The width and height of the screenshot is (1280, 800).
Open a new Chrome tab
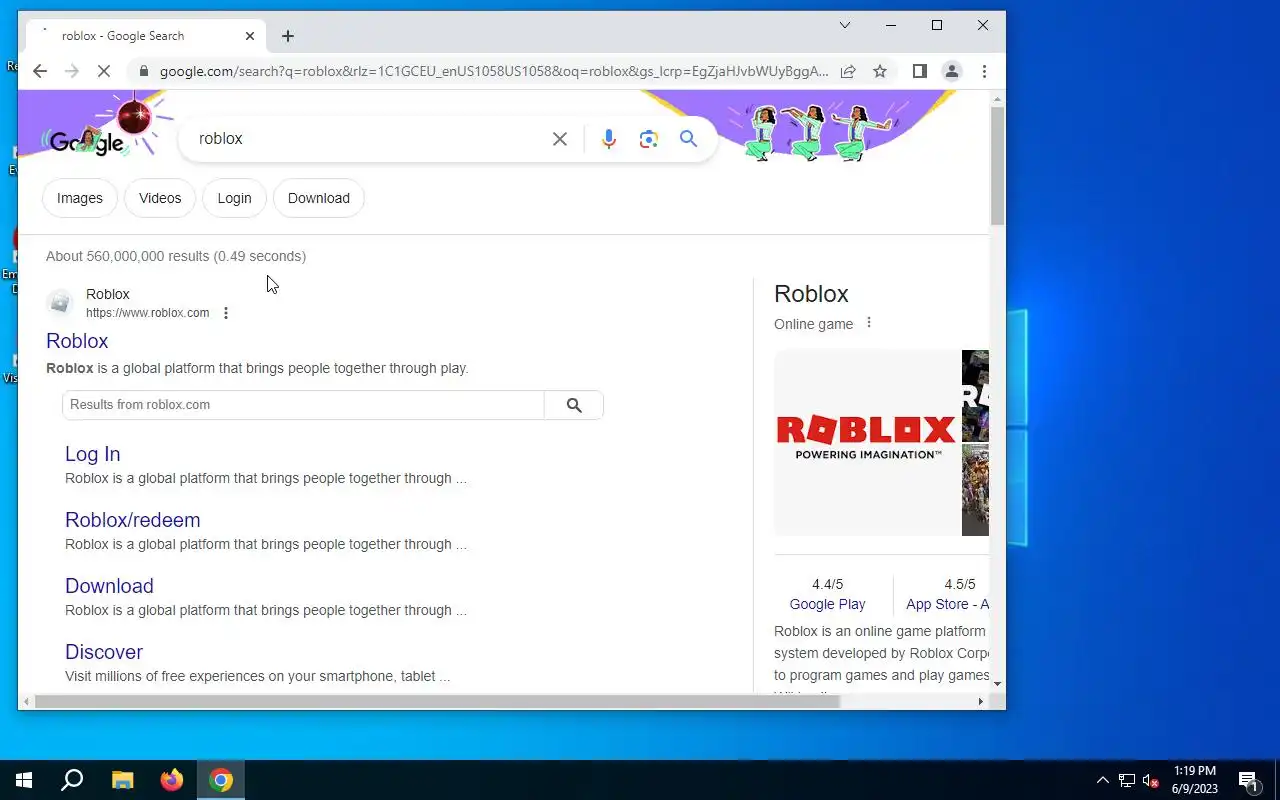pyautogui.click(x=288, y=36)
